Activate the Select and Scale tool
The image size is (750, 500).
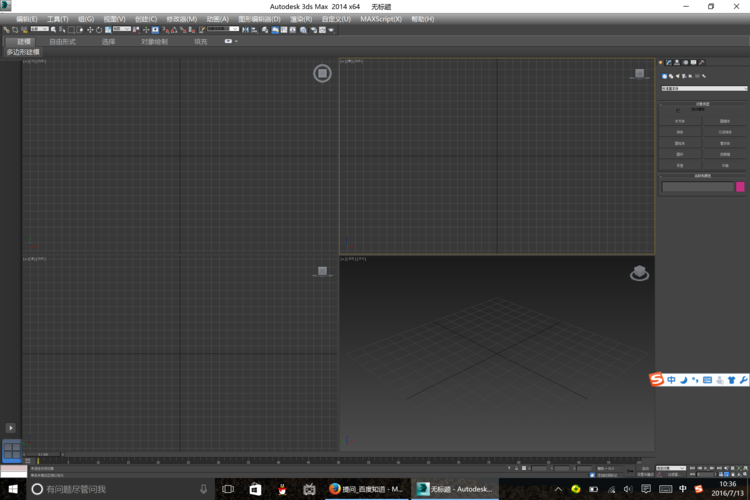click(108, 30)
